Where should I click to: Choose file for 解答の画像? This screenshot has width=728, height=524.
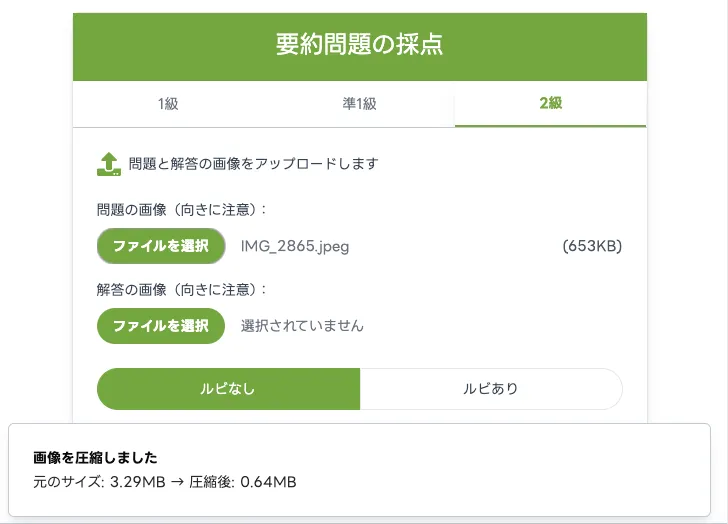click(x=161, y=326)
